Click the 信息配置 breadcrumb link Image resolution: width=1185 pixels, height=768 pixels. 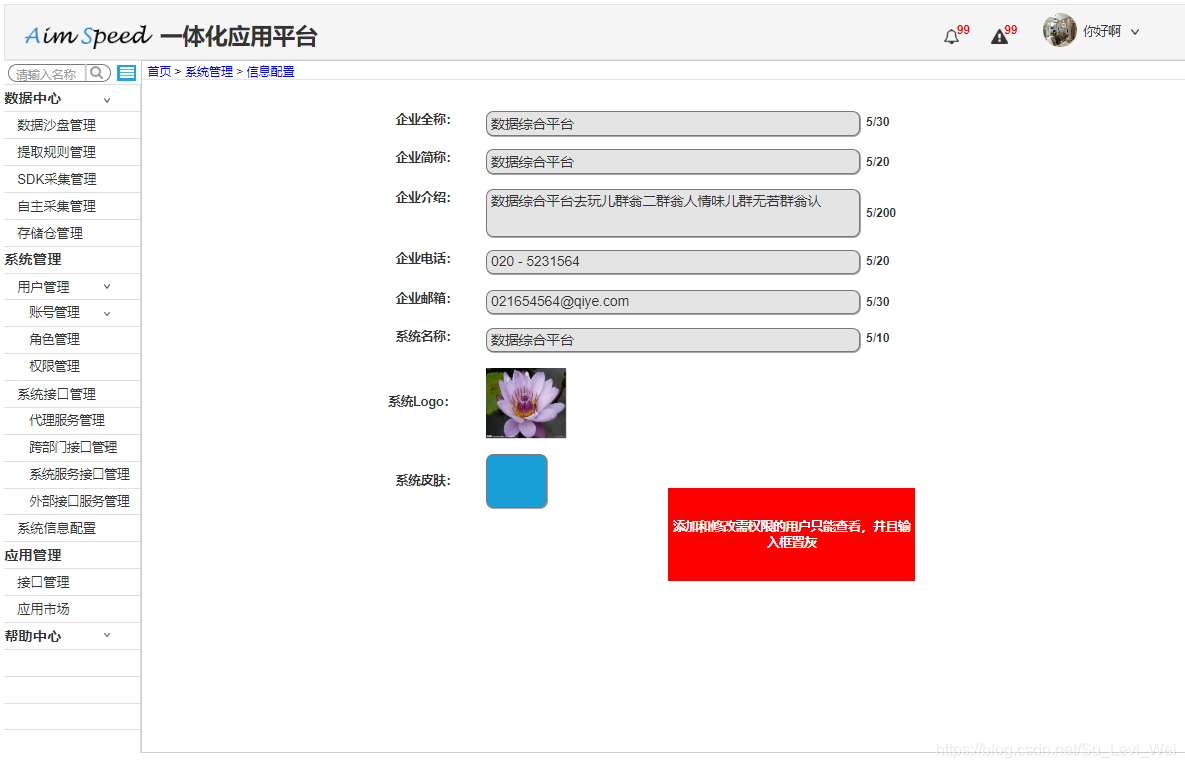[x=271, y=72]
